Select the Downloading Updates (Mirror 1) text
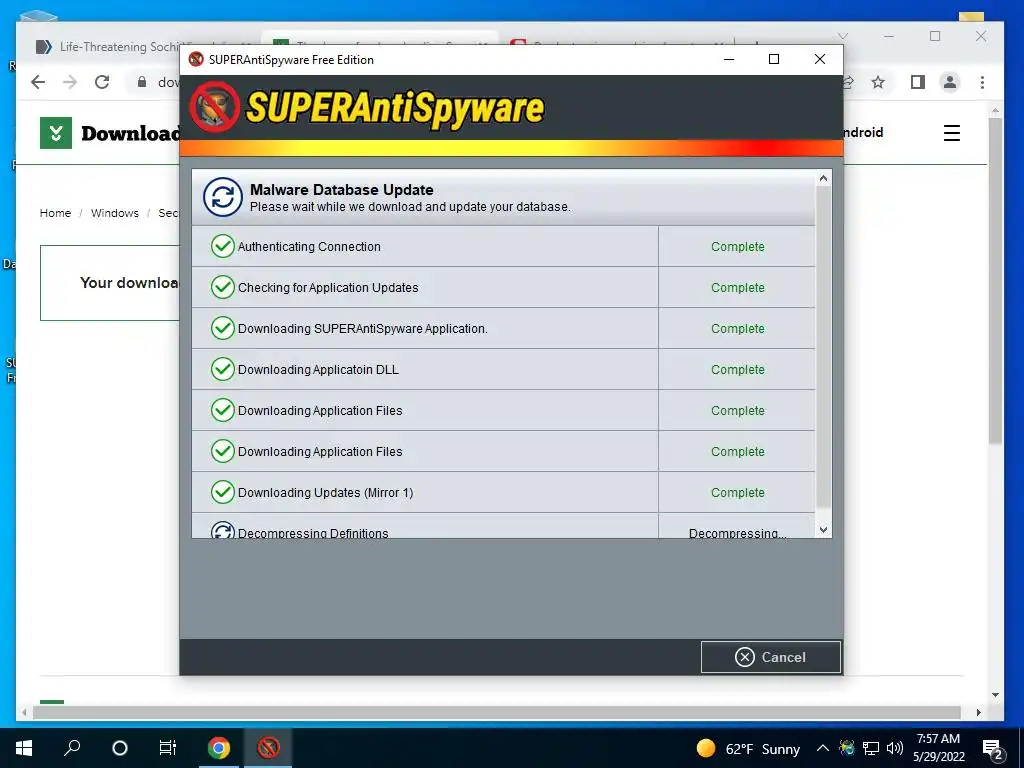1024x768 pixels. (x=325, y=493)
